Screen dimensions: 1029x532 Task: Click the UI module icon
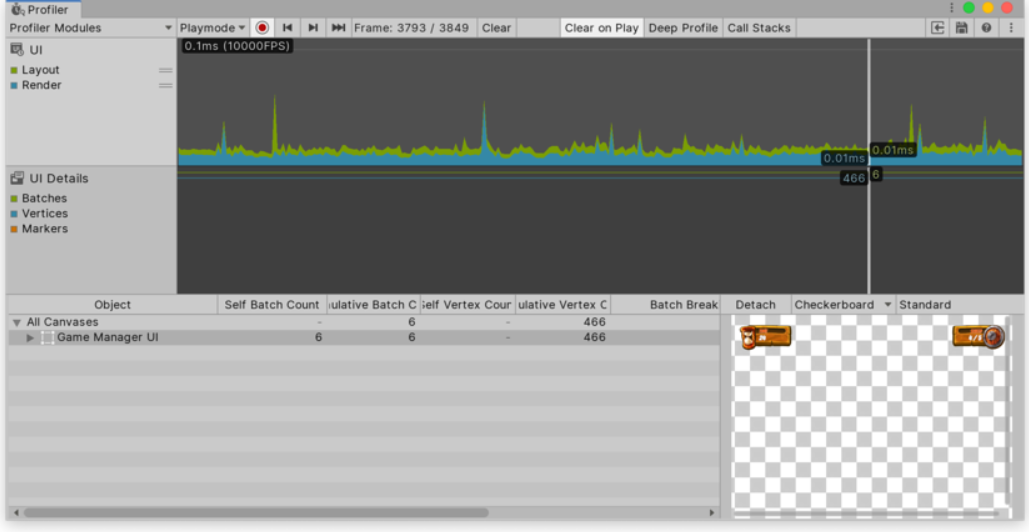[17, 50]
